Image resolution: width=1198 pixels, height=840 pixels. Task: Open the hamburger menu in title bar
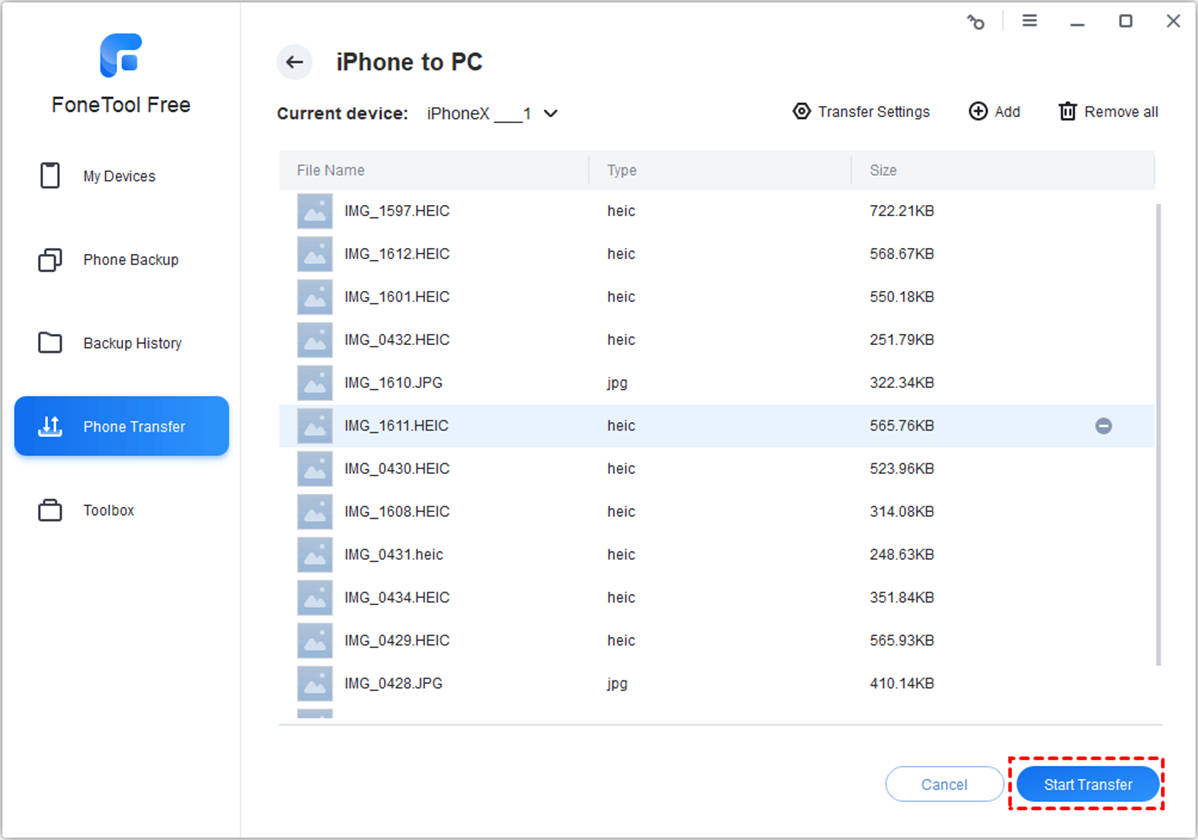pos(1029,21)
